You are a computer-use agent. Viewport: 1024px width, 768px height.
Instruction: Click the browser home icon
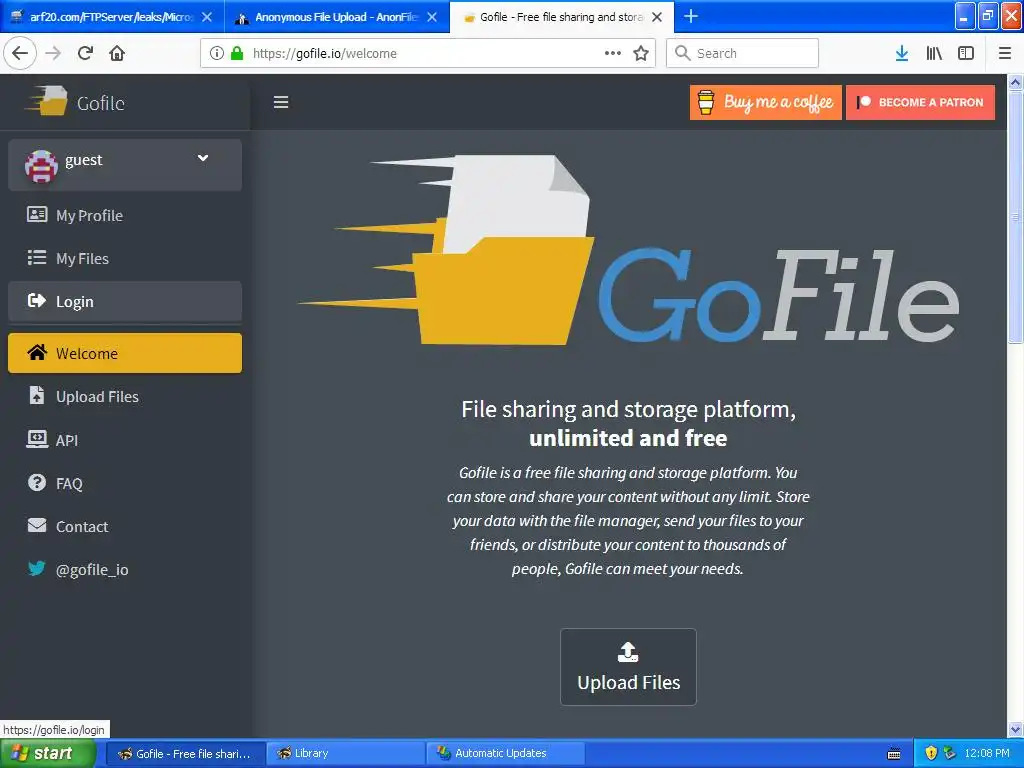point(117,53)
